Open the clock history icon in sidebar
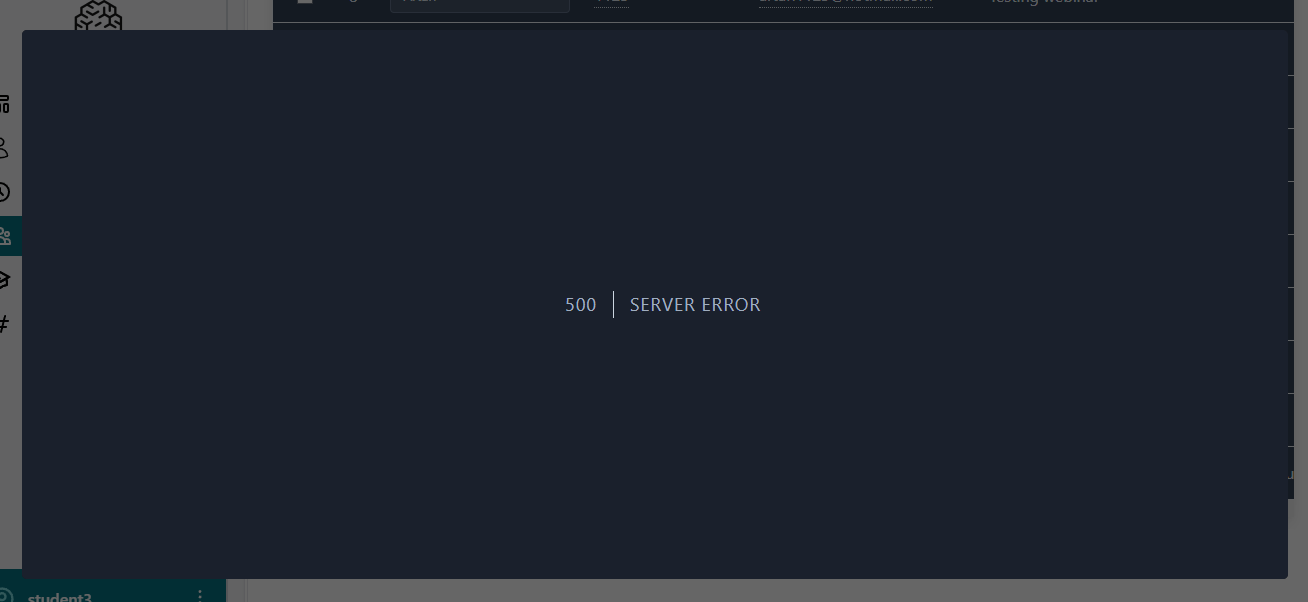This screenshot has width=1308, height=602. [5, 192]
